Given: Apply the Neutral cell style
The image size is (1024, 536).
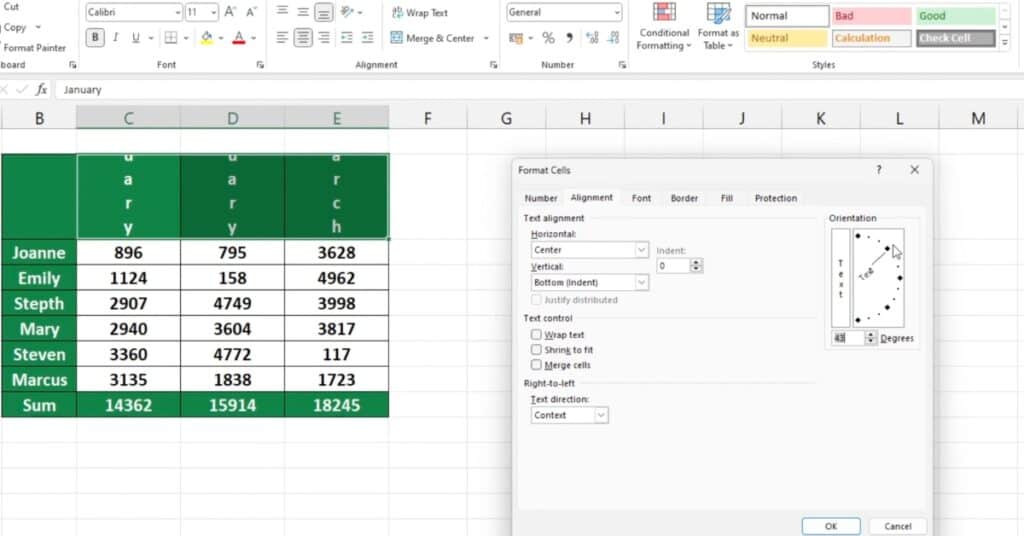Looking at the screenshot, I should pyautogui.click(x=786, y=38).
